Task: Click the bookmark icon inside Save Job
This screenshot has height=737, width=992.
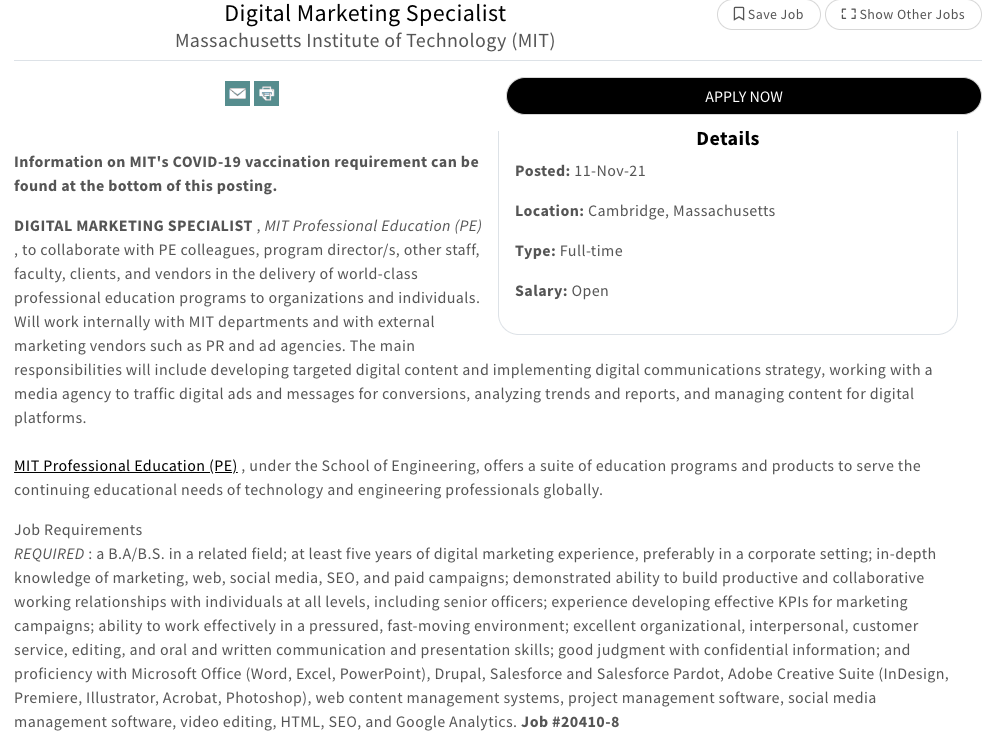Action: (x=739, y=14)
